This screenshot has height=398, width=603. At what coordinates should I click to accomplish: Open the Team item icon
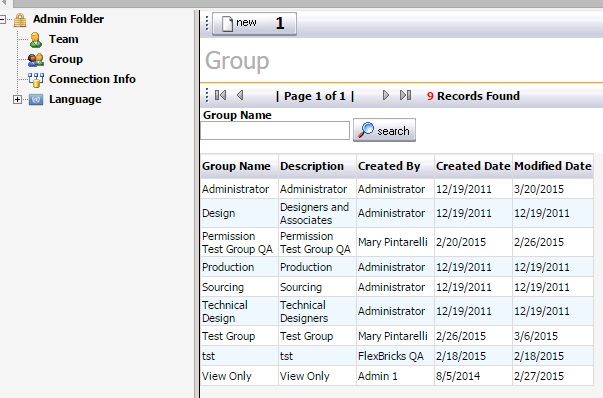click(36, 40)
